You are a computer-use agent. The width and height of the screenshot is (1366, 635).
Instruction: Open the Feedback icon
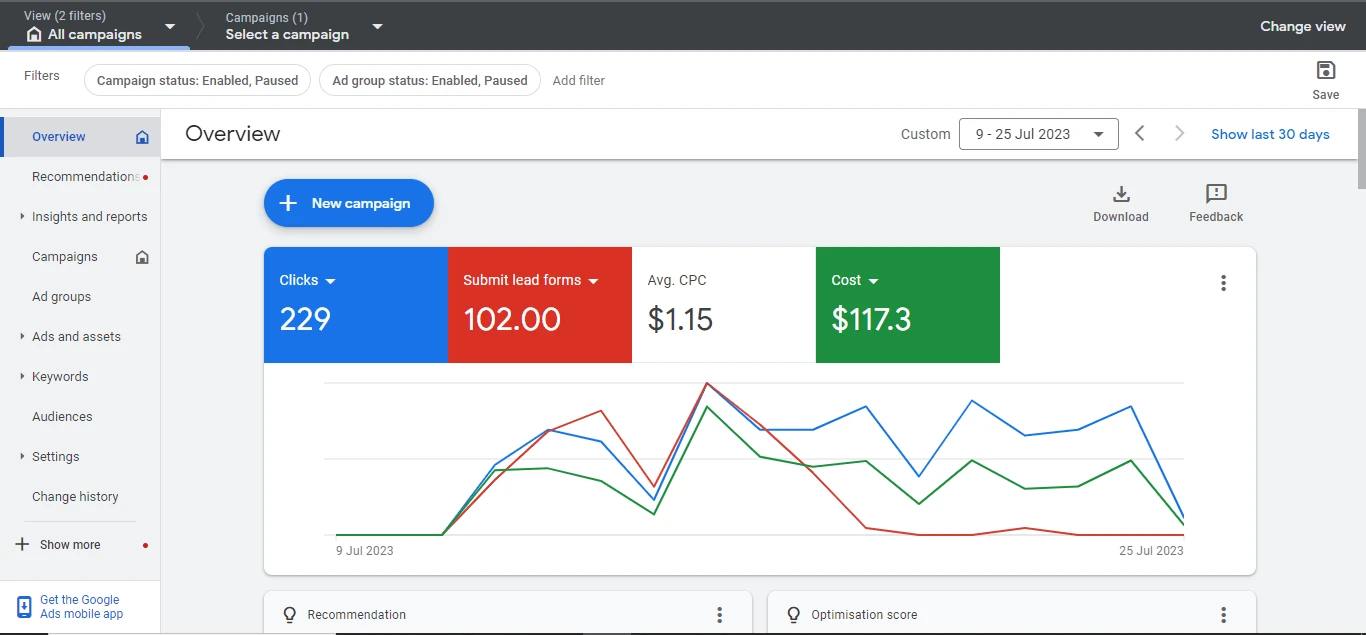pos(1216,194)
